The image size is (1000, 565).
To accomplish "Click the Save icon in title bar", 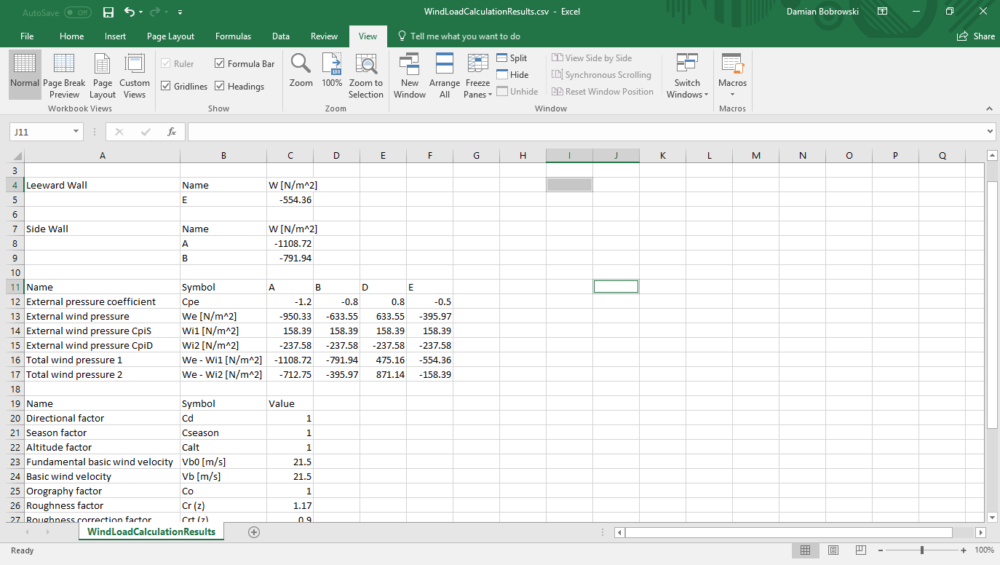I will coord(108,11).
